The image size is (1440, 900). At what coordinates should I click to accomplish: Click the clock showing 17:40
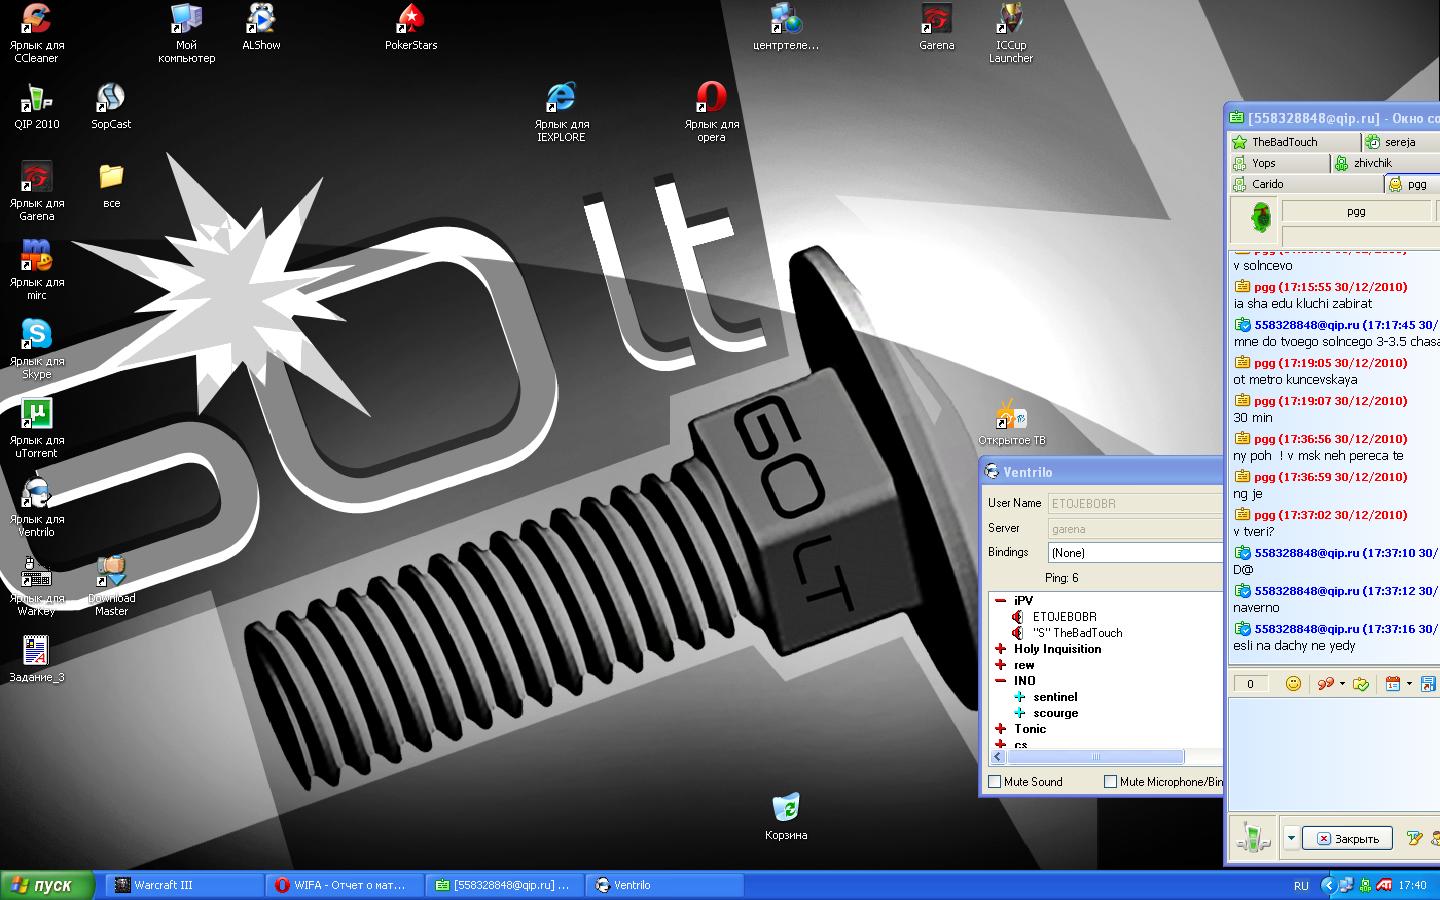click(x=1413, y=886)
